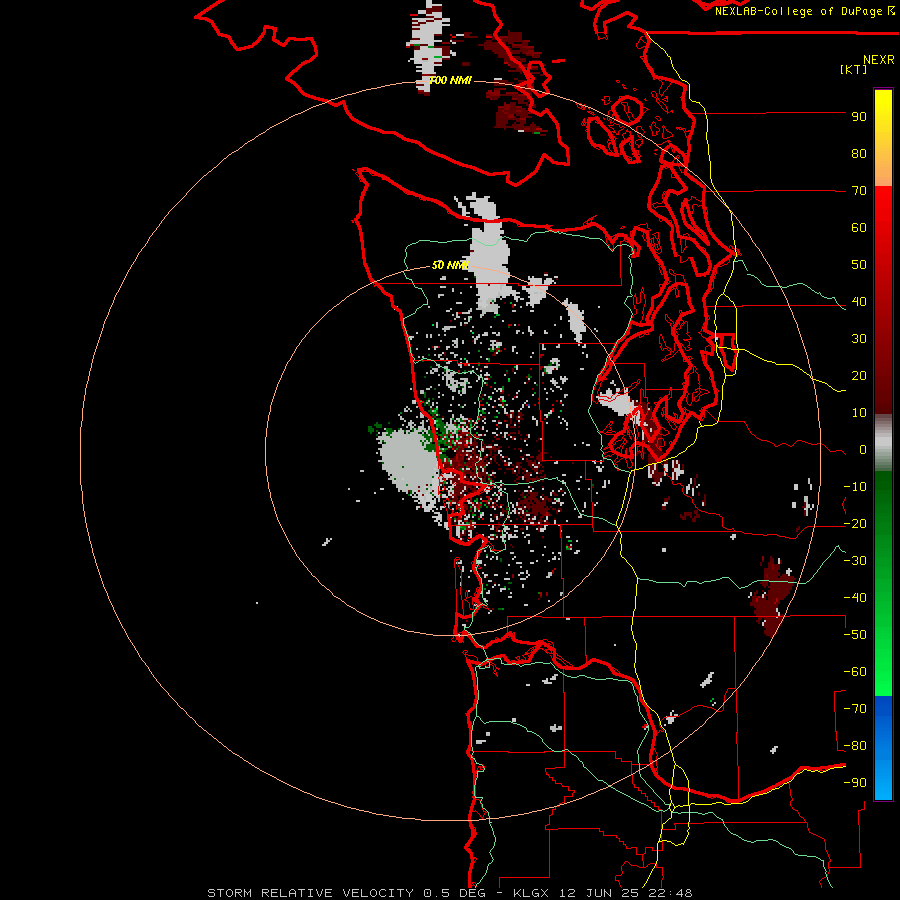Click the 30 knot scale value
The image size is (900, 900).
859,339
